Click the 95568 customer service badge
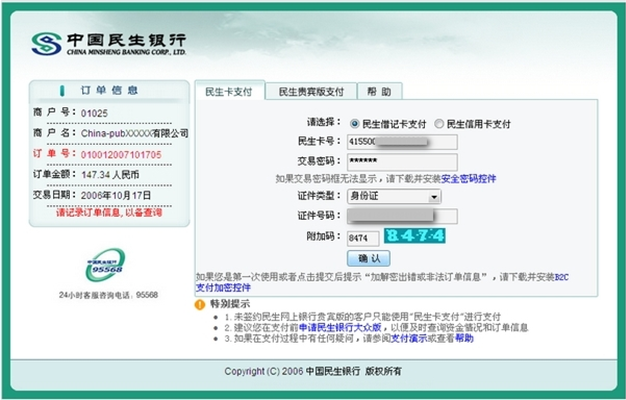Screen dimensions: 626x400 tap(104, 266)
